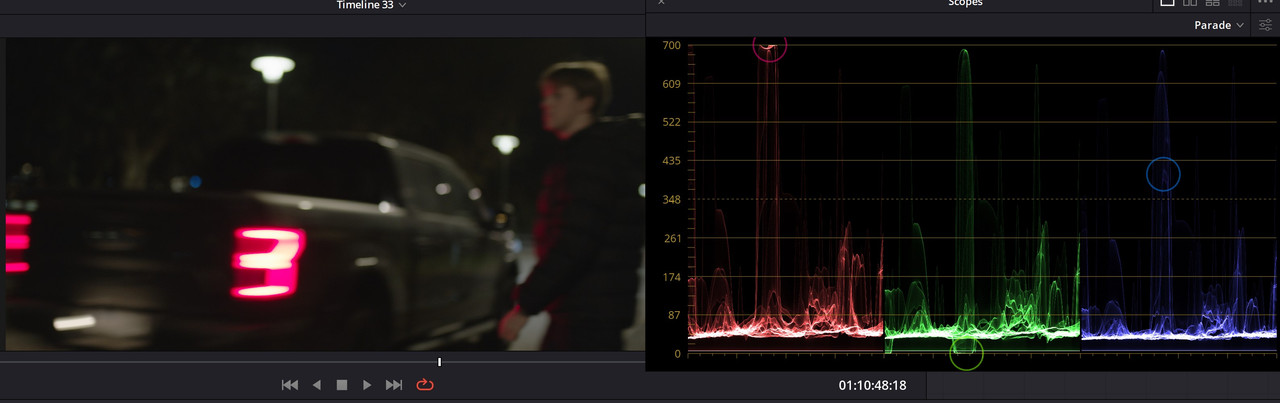Open the Timeline 33 dropdown
This screenshot has width=1280, height=403.
click(x=371, y=5)
